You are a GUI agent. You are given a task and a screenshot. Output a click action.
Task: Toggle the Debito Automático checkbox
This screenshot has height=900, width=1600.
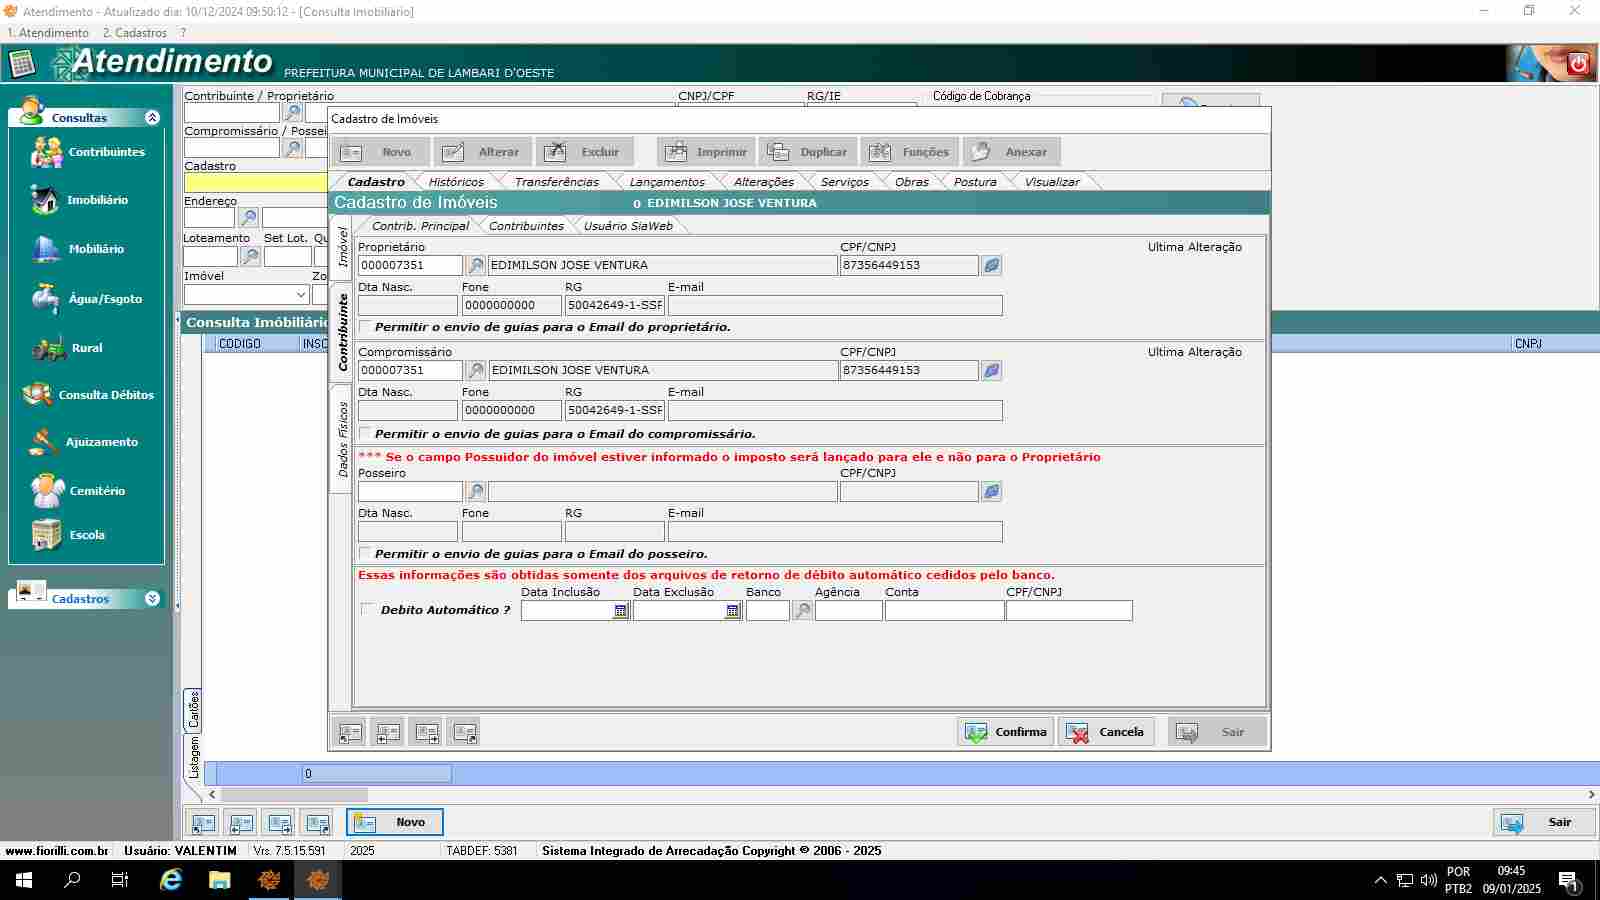367,610
